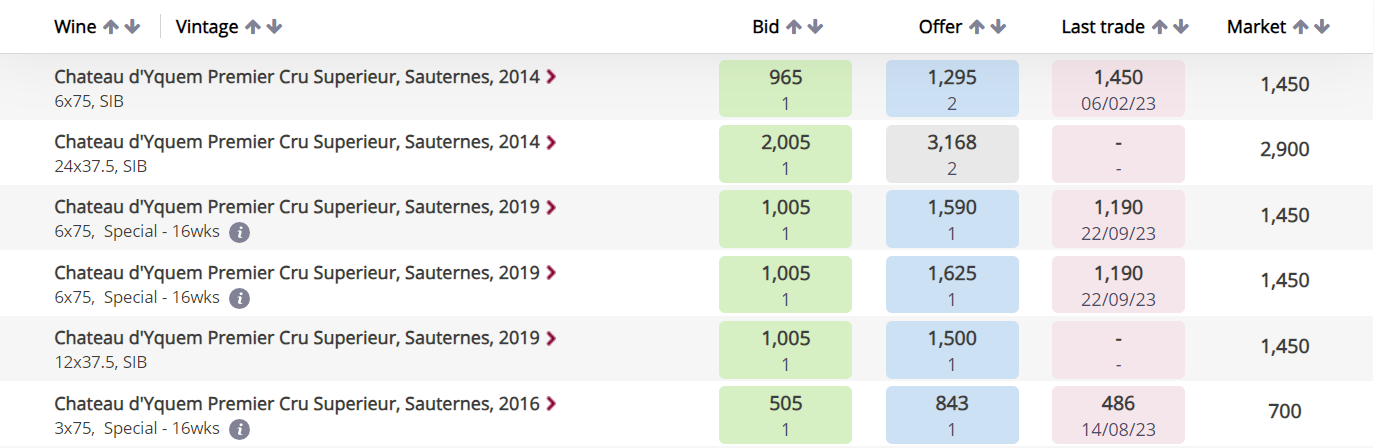Expand red chevron for 2014 24x37.5 SIB wine

coord(551,142)
